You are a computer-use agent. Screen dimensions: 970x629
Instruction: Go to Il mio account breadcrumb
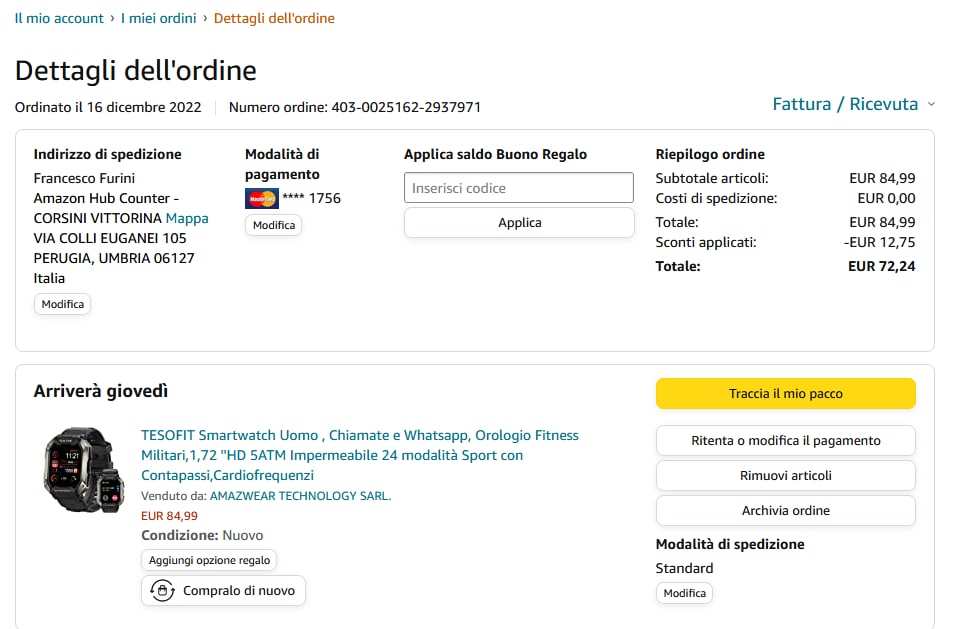click(x=59, y=18)
